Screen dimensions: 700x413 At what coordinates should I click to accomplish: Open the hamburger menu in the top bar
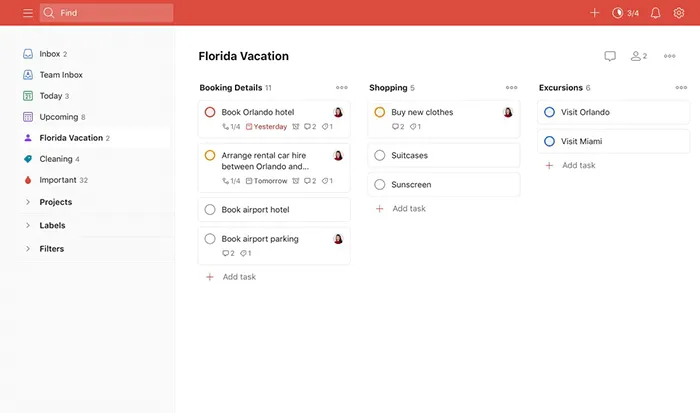(x=28, y=13)
